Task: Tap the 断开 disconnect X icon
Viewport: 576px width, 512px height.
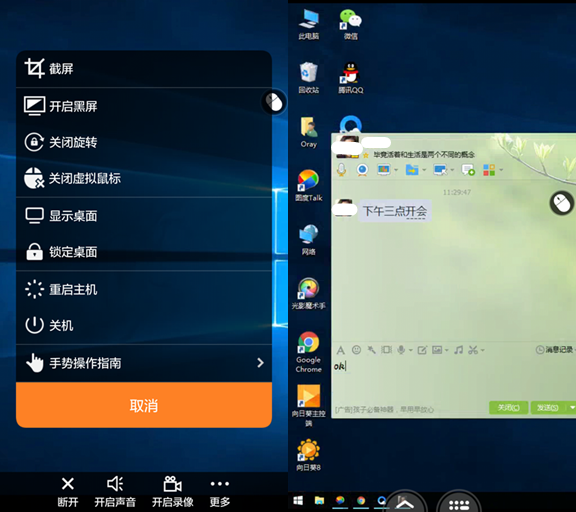Action: coord(68,484)
